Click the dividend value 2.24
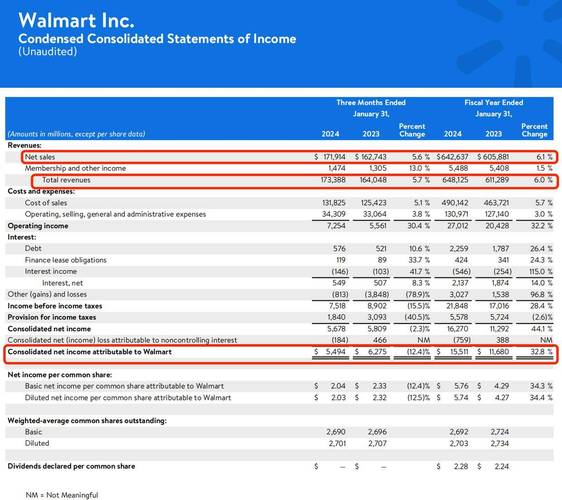 point(502,466)
